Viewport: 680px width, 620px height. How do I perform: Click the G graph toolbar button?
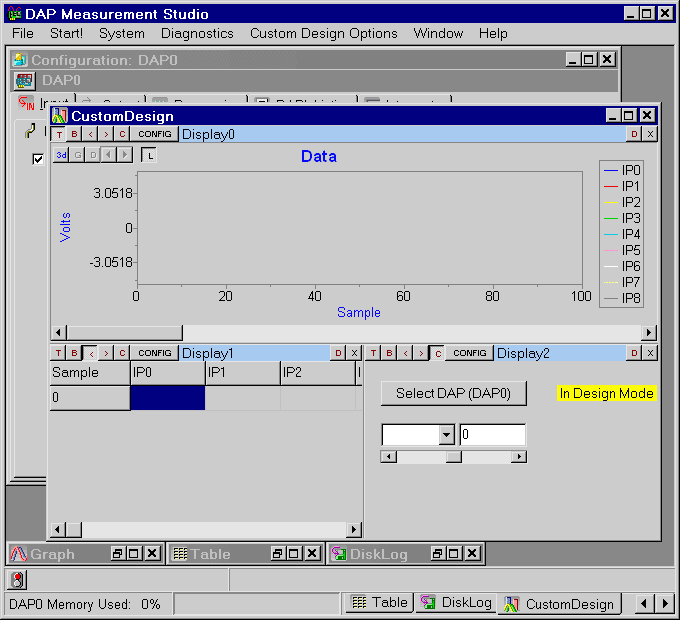78,155
